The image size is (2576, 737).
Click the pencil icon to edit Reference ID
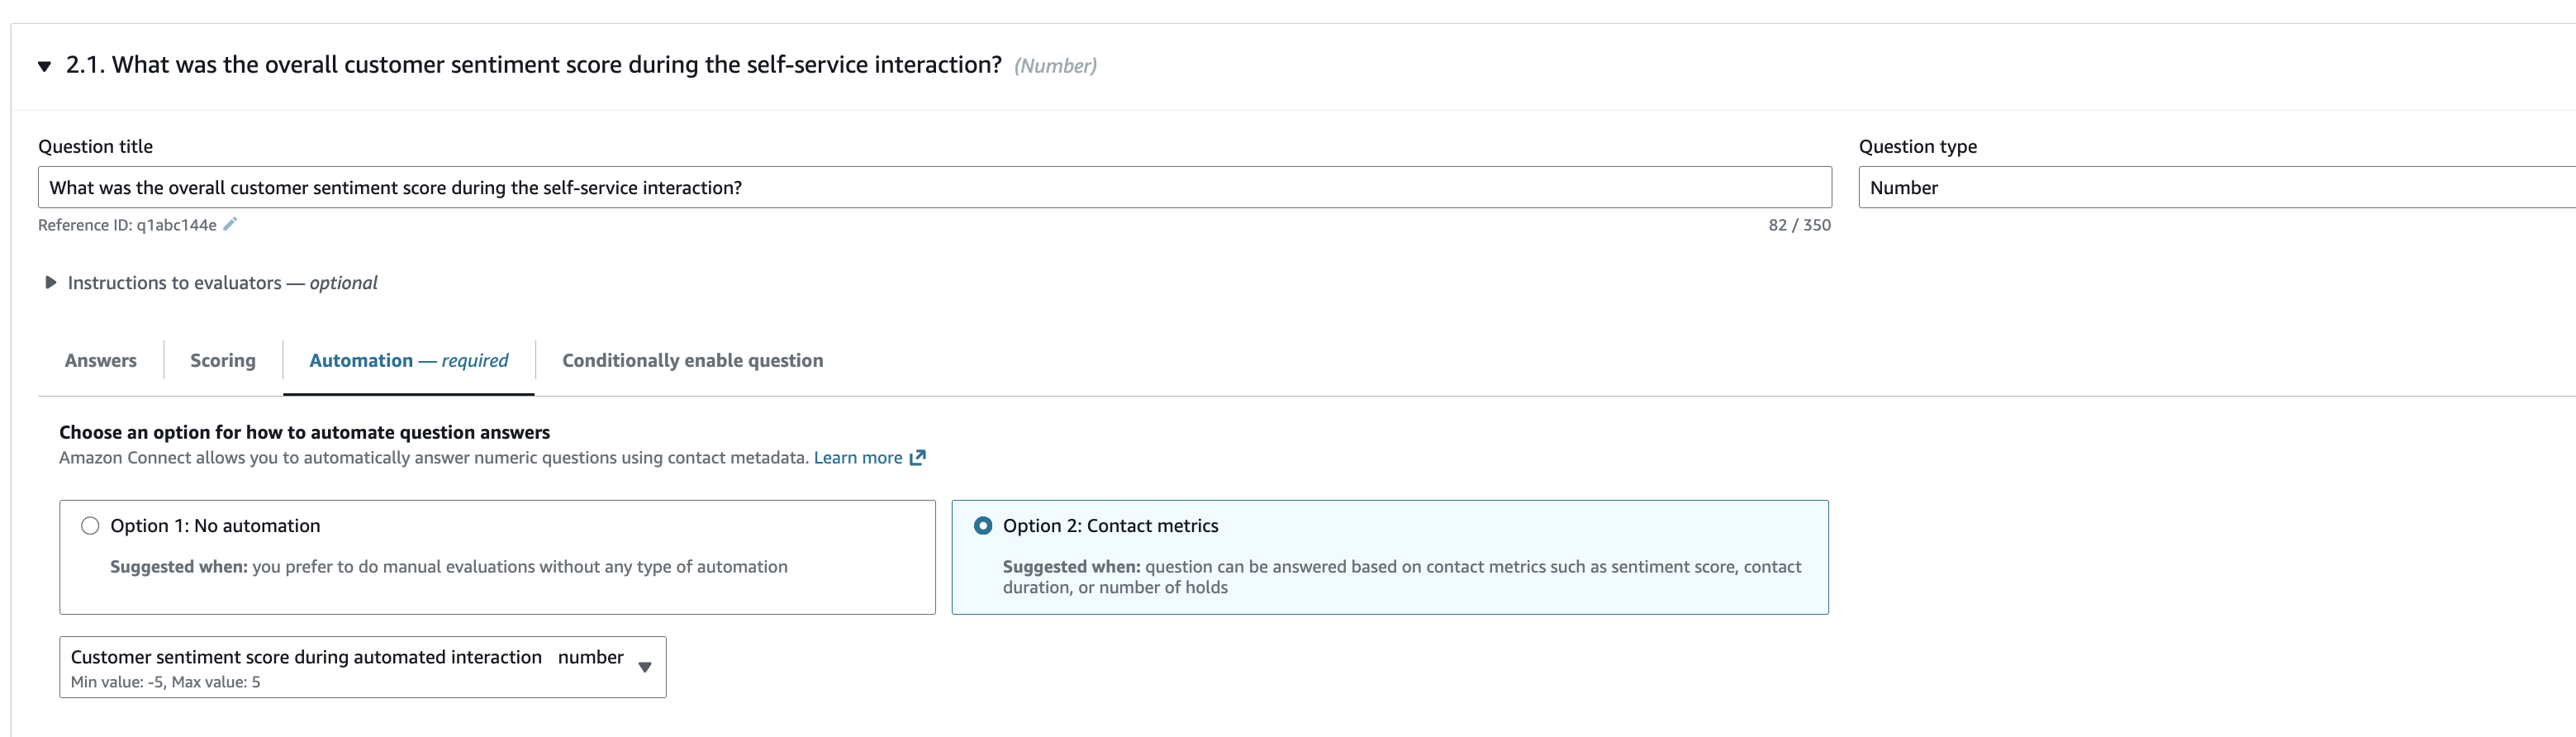click(x=230, y=224)
